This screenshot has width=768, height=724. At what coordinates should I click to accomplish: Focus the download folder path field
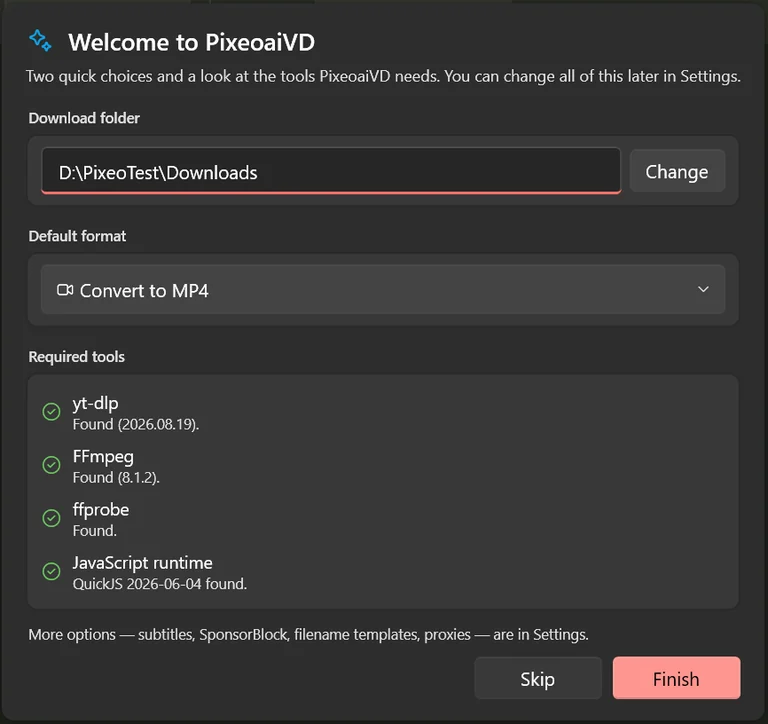[331, 171]
